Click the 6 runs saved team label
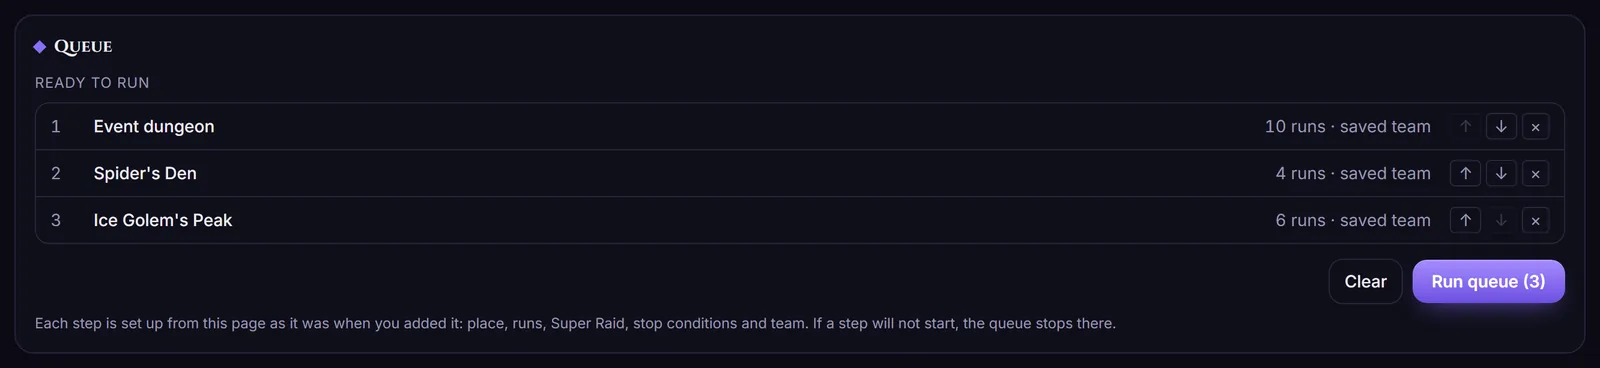The image size is (1600, 368). point(1352,220)
